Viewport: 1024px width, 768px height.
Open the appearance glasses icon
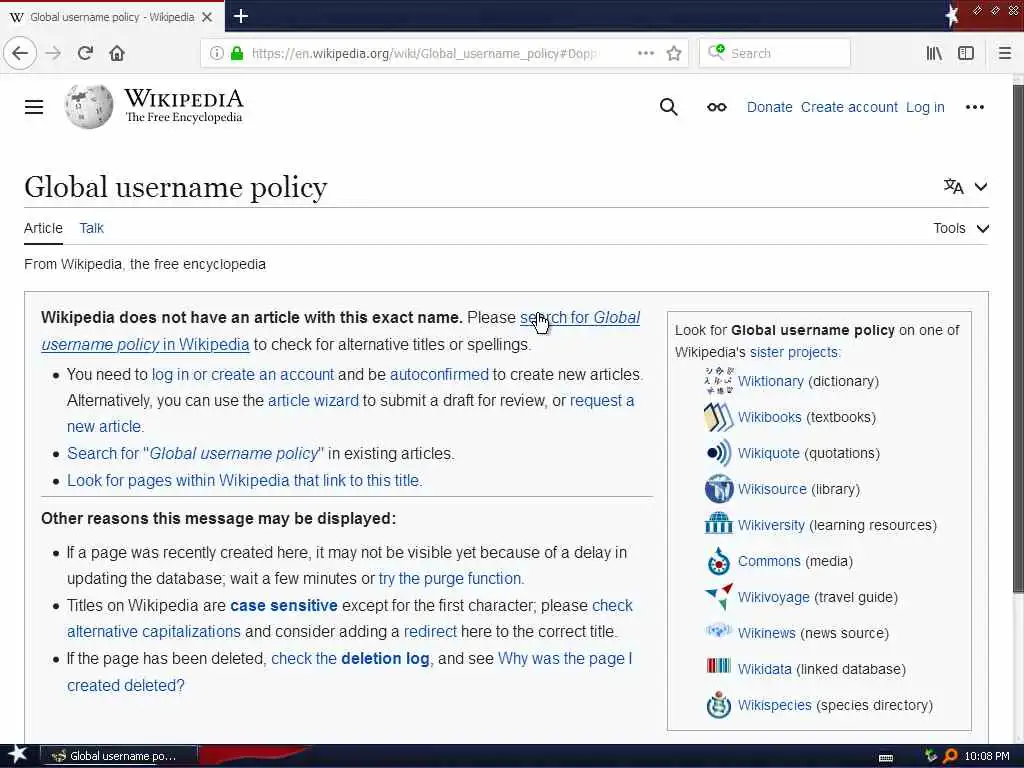coord(716,107)
